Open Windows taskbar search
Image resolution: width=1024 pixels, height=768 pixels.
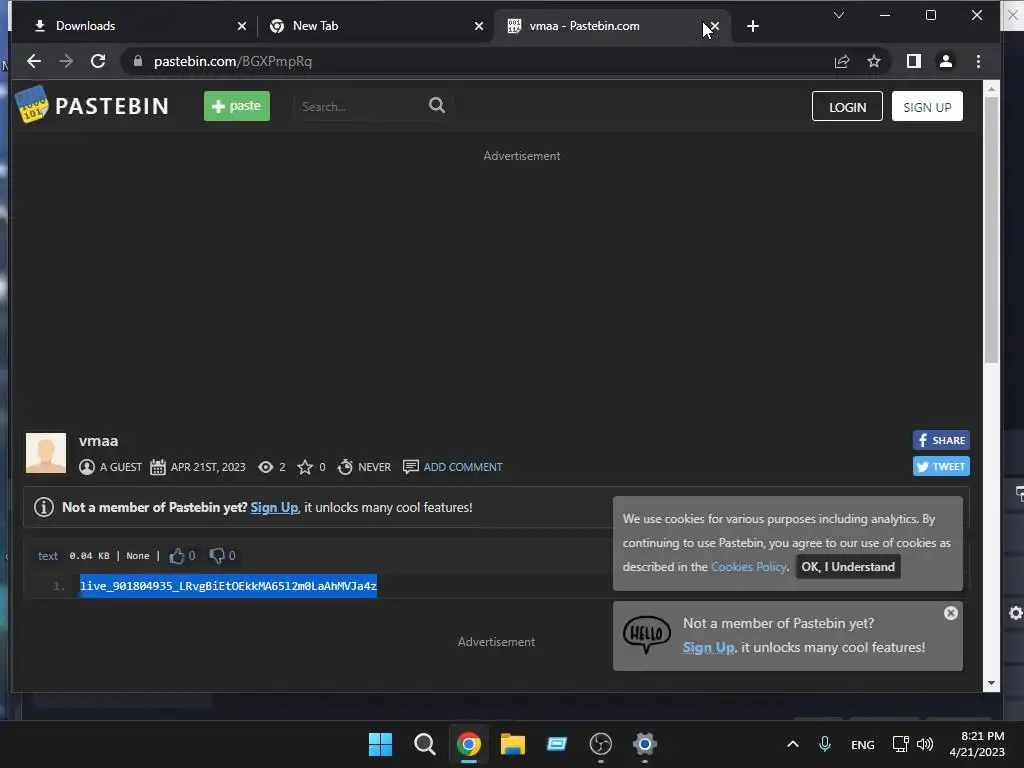click(424, 744)
